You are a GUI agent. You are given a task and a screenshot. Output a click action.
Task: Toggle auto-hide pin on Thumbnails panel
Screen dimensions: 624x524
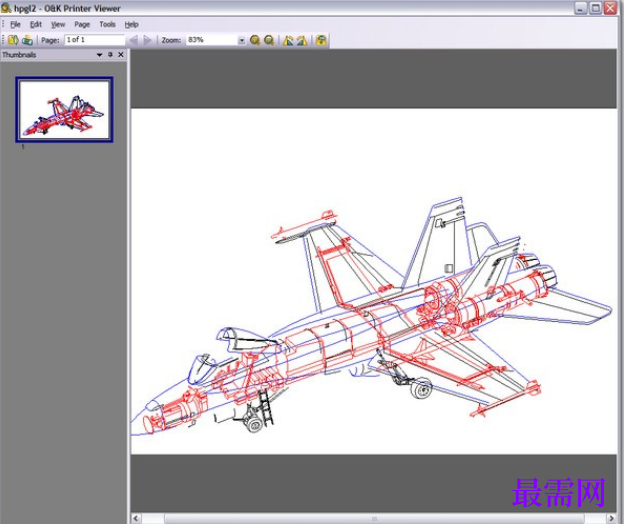tap(110, 55)
